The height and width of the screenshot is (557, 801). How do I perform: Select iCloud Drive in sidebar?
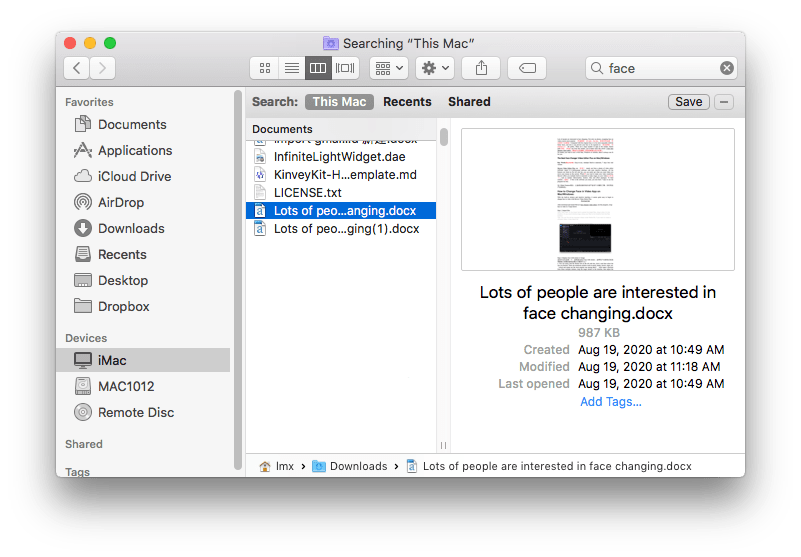coord(134,176)
